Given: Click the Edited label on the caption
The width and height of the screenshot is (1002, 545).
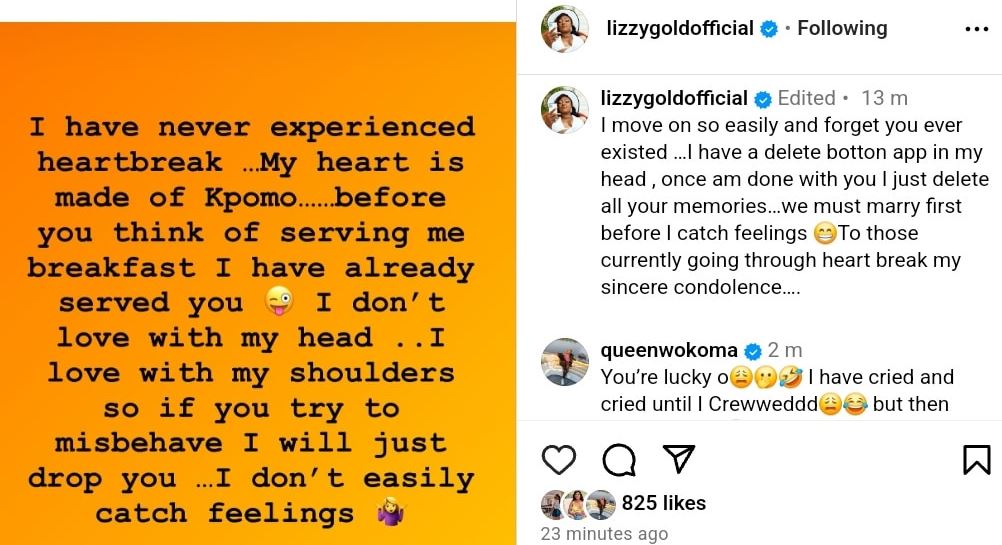Looking at the screenshot, I should click(x=806, y=98).
